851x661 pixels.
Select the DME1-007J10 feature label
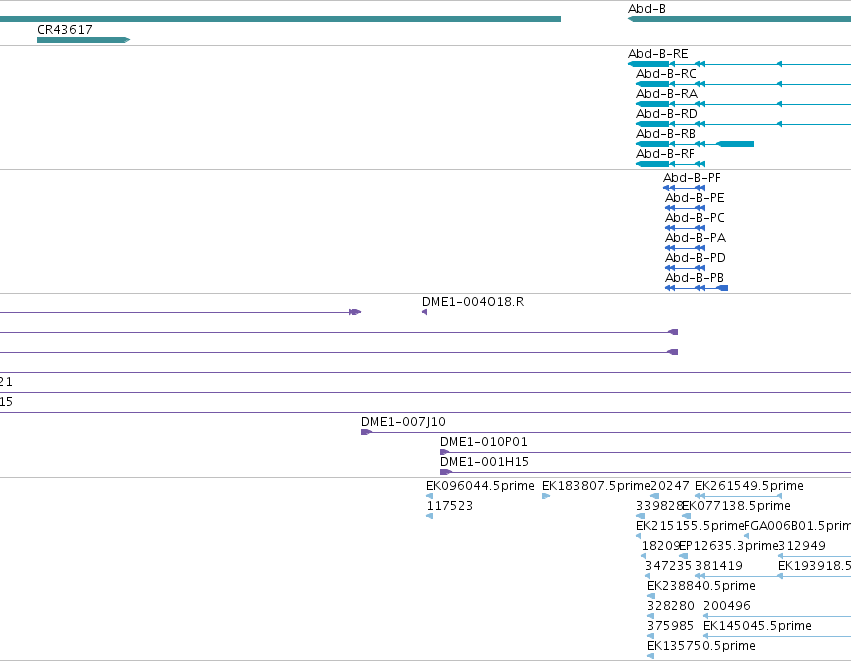[403, 422]
